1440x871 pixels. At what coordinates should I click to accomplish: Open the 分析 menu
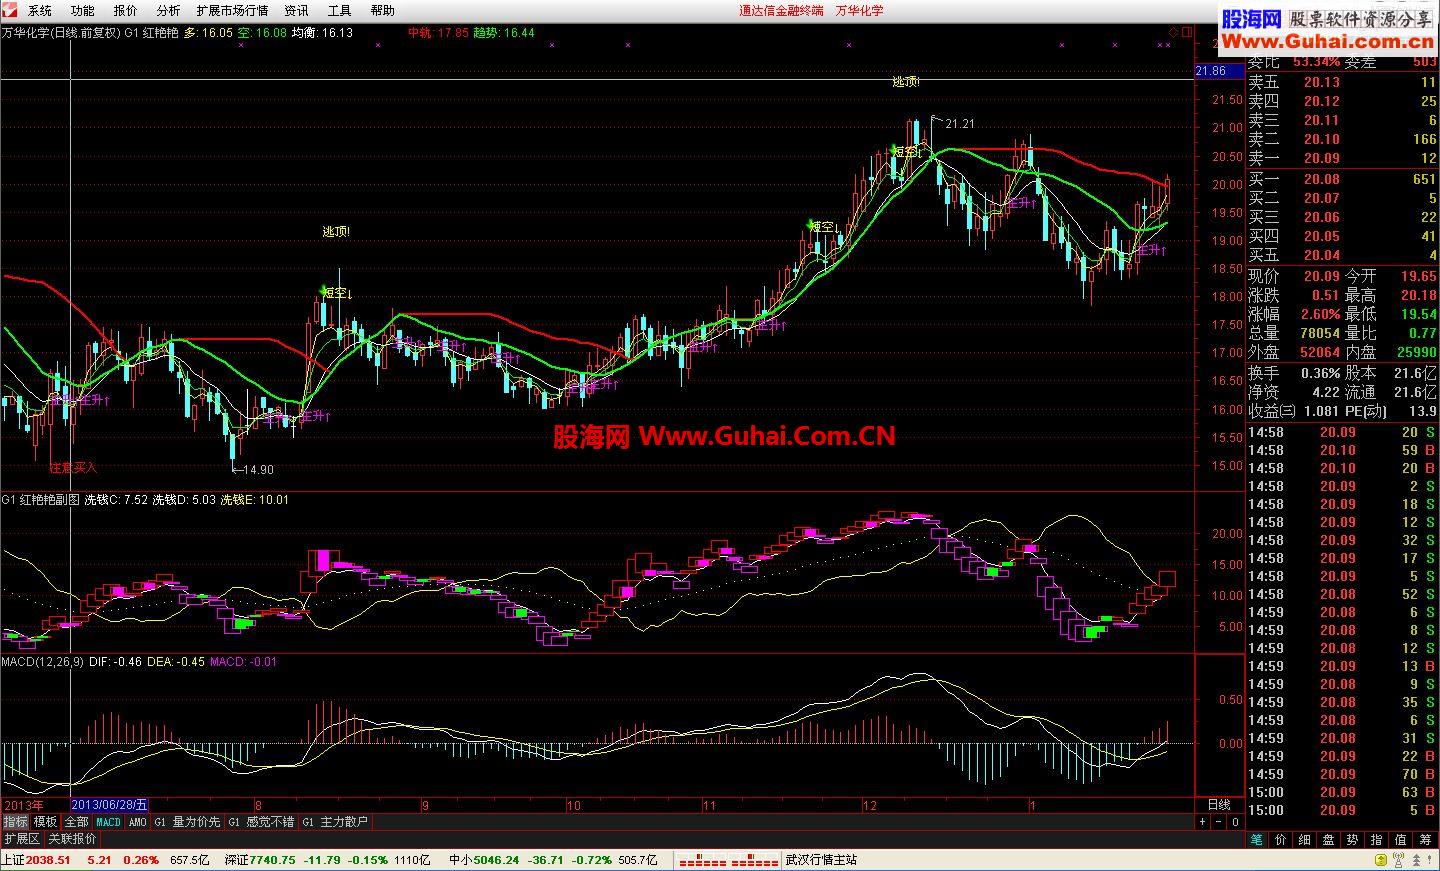(x=168, y=11)
